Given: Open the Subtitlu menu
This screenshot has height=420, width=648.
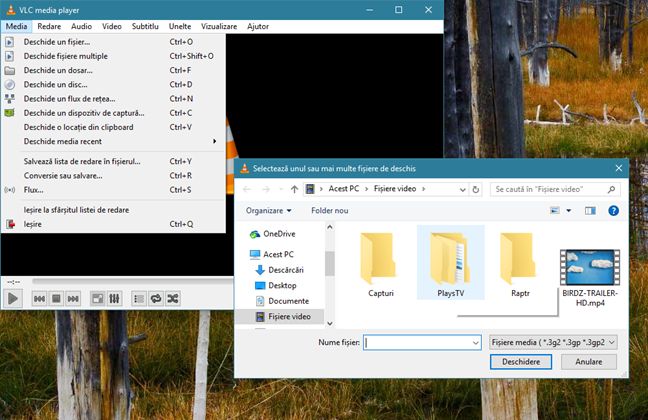Looking at the screenshot, I should coord(145,26).
